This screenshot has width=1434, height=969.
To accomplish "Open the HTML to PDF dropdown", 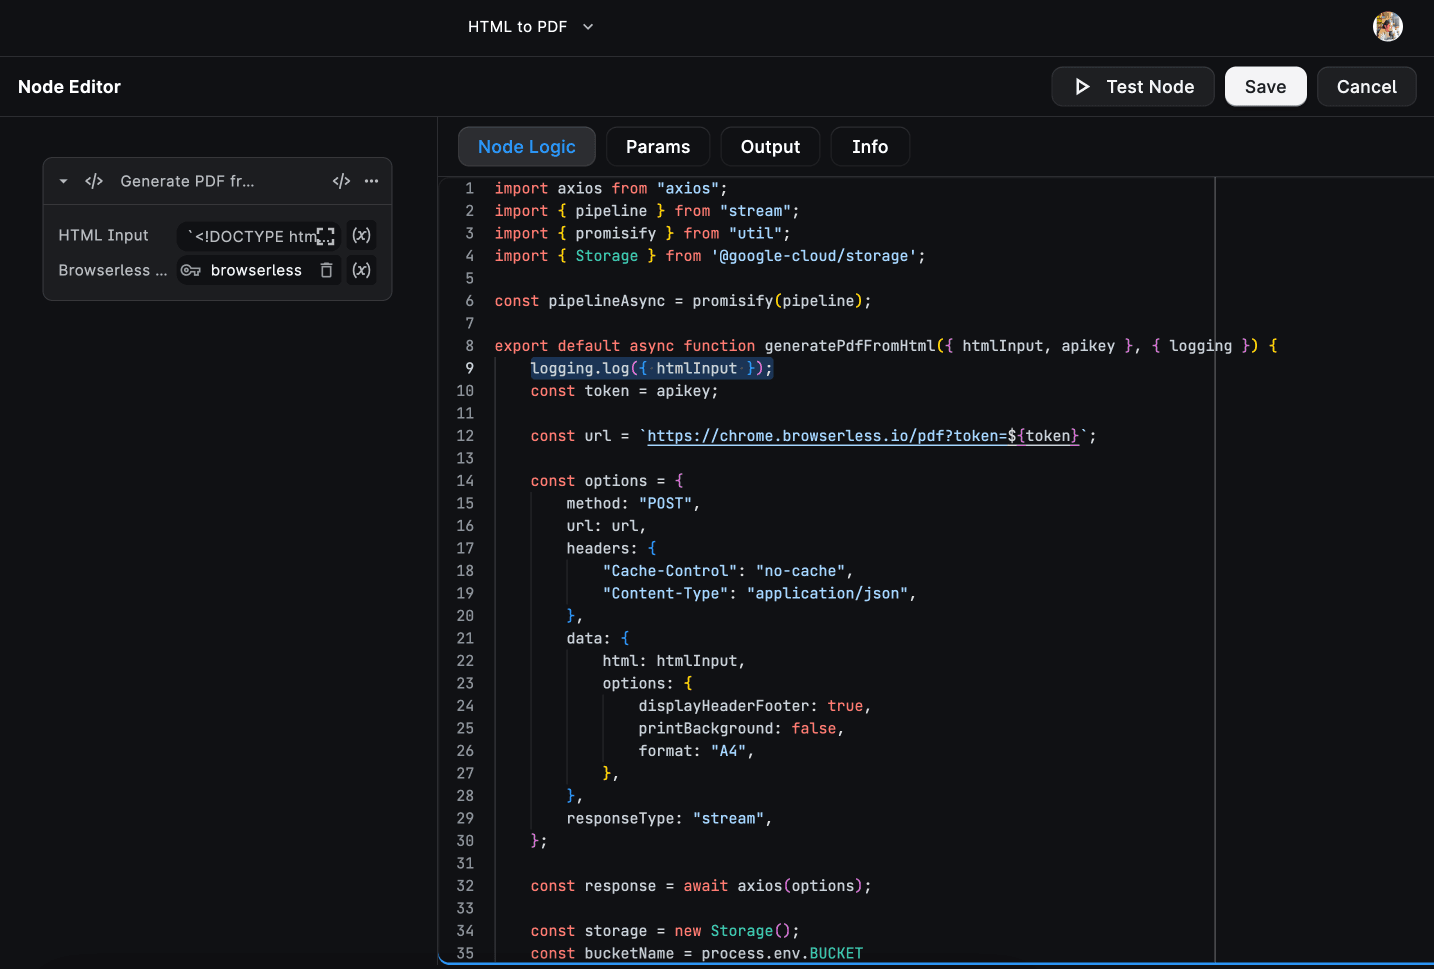I will coord(530,27).
